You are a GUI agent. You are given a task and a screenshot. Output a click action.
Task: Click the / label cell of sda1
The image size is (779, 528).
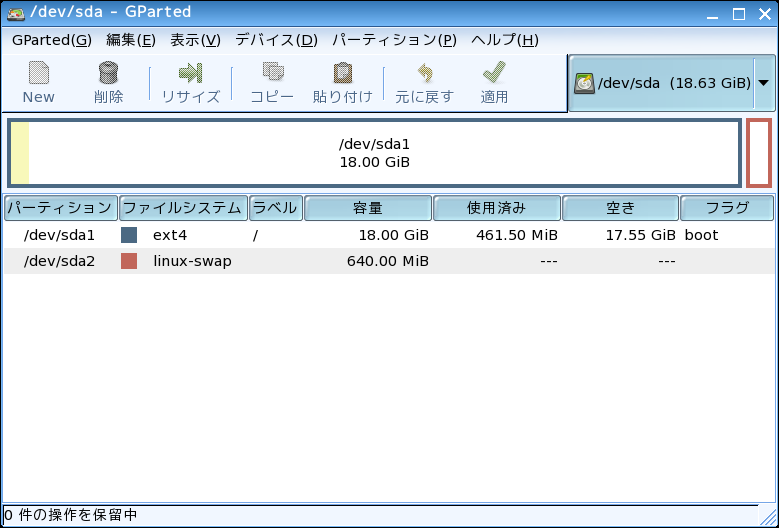pyautogui.click(x=255, y=235)
